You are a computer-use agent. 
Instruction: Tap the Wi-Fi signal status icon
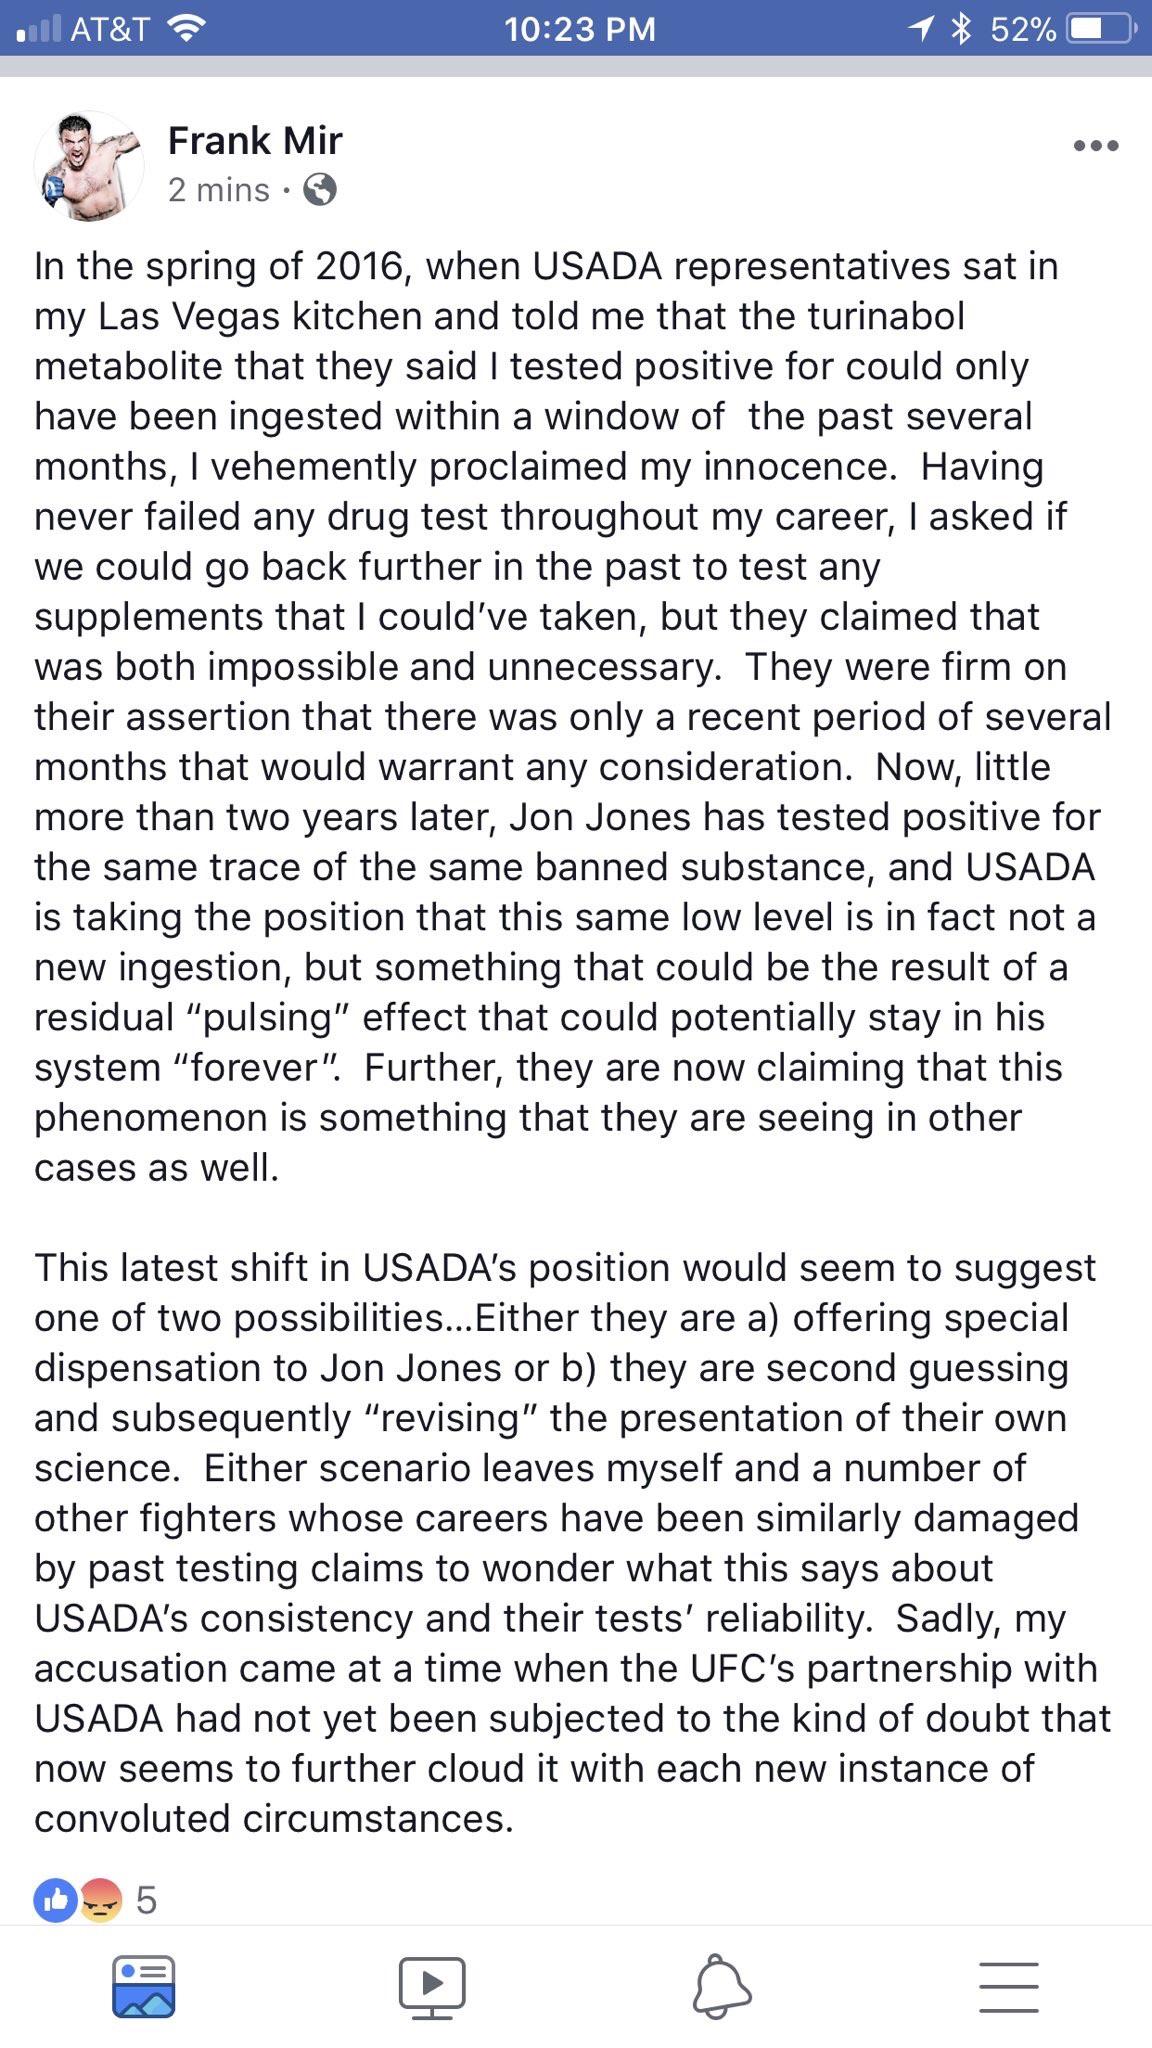(x=184, y=29)
